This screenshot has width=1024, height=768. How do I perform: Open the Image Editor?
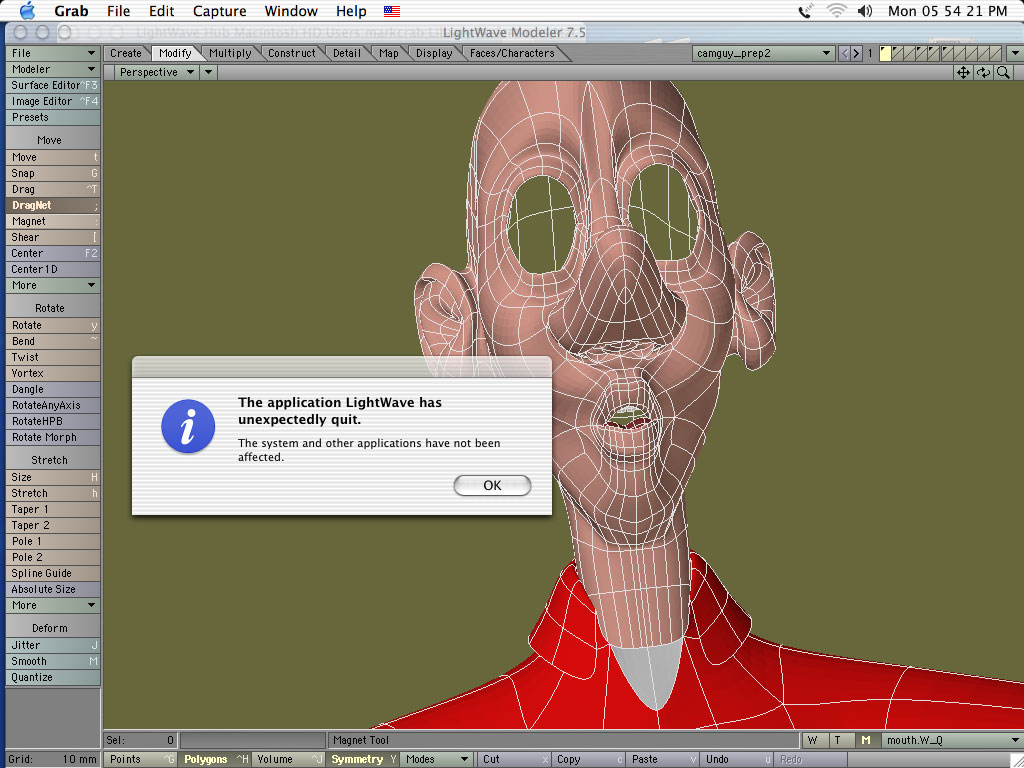[x=53, y=101]
